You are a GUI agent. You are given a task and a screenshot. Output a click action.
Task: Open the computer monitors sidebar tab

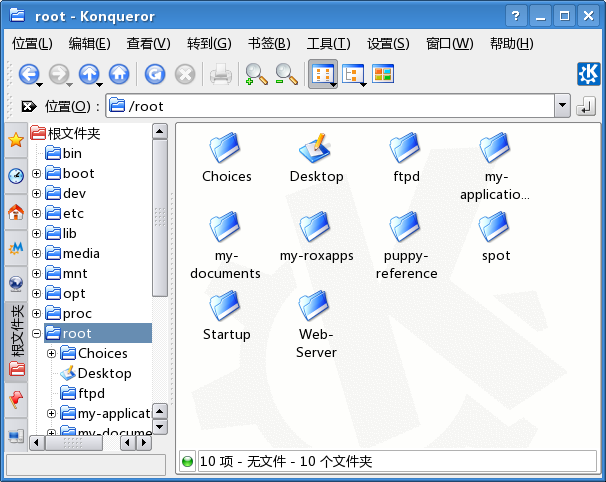16,436
